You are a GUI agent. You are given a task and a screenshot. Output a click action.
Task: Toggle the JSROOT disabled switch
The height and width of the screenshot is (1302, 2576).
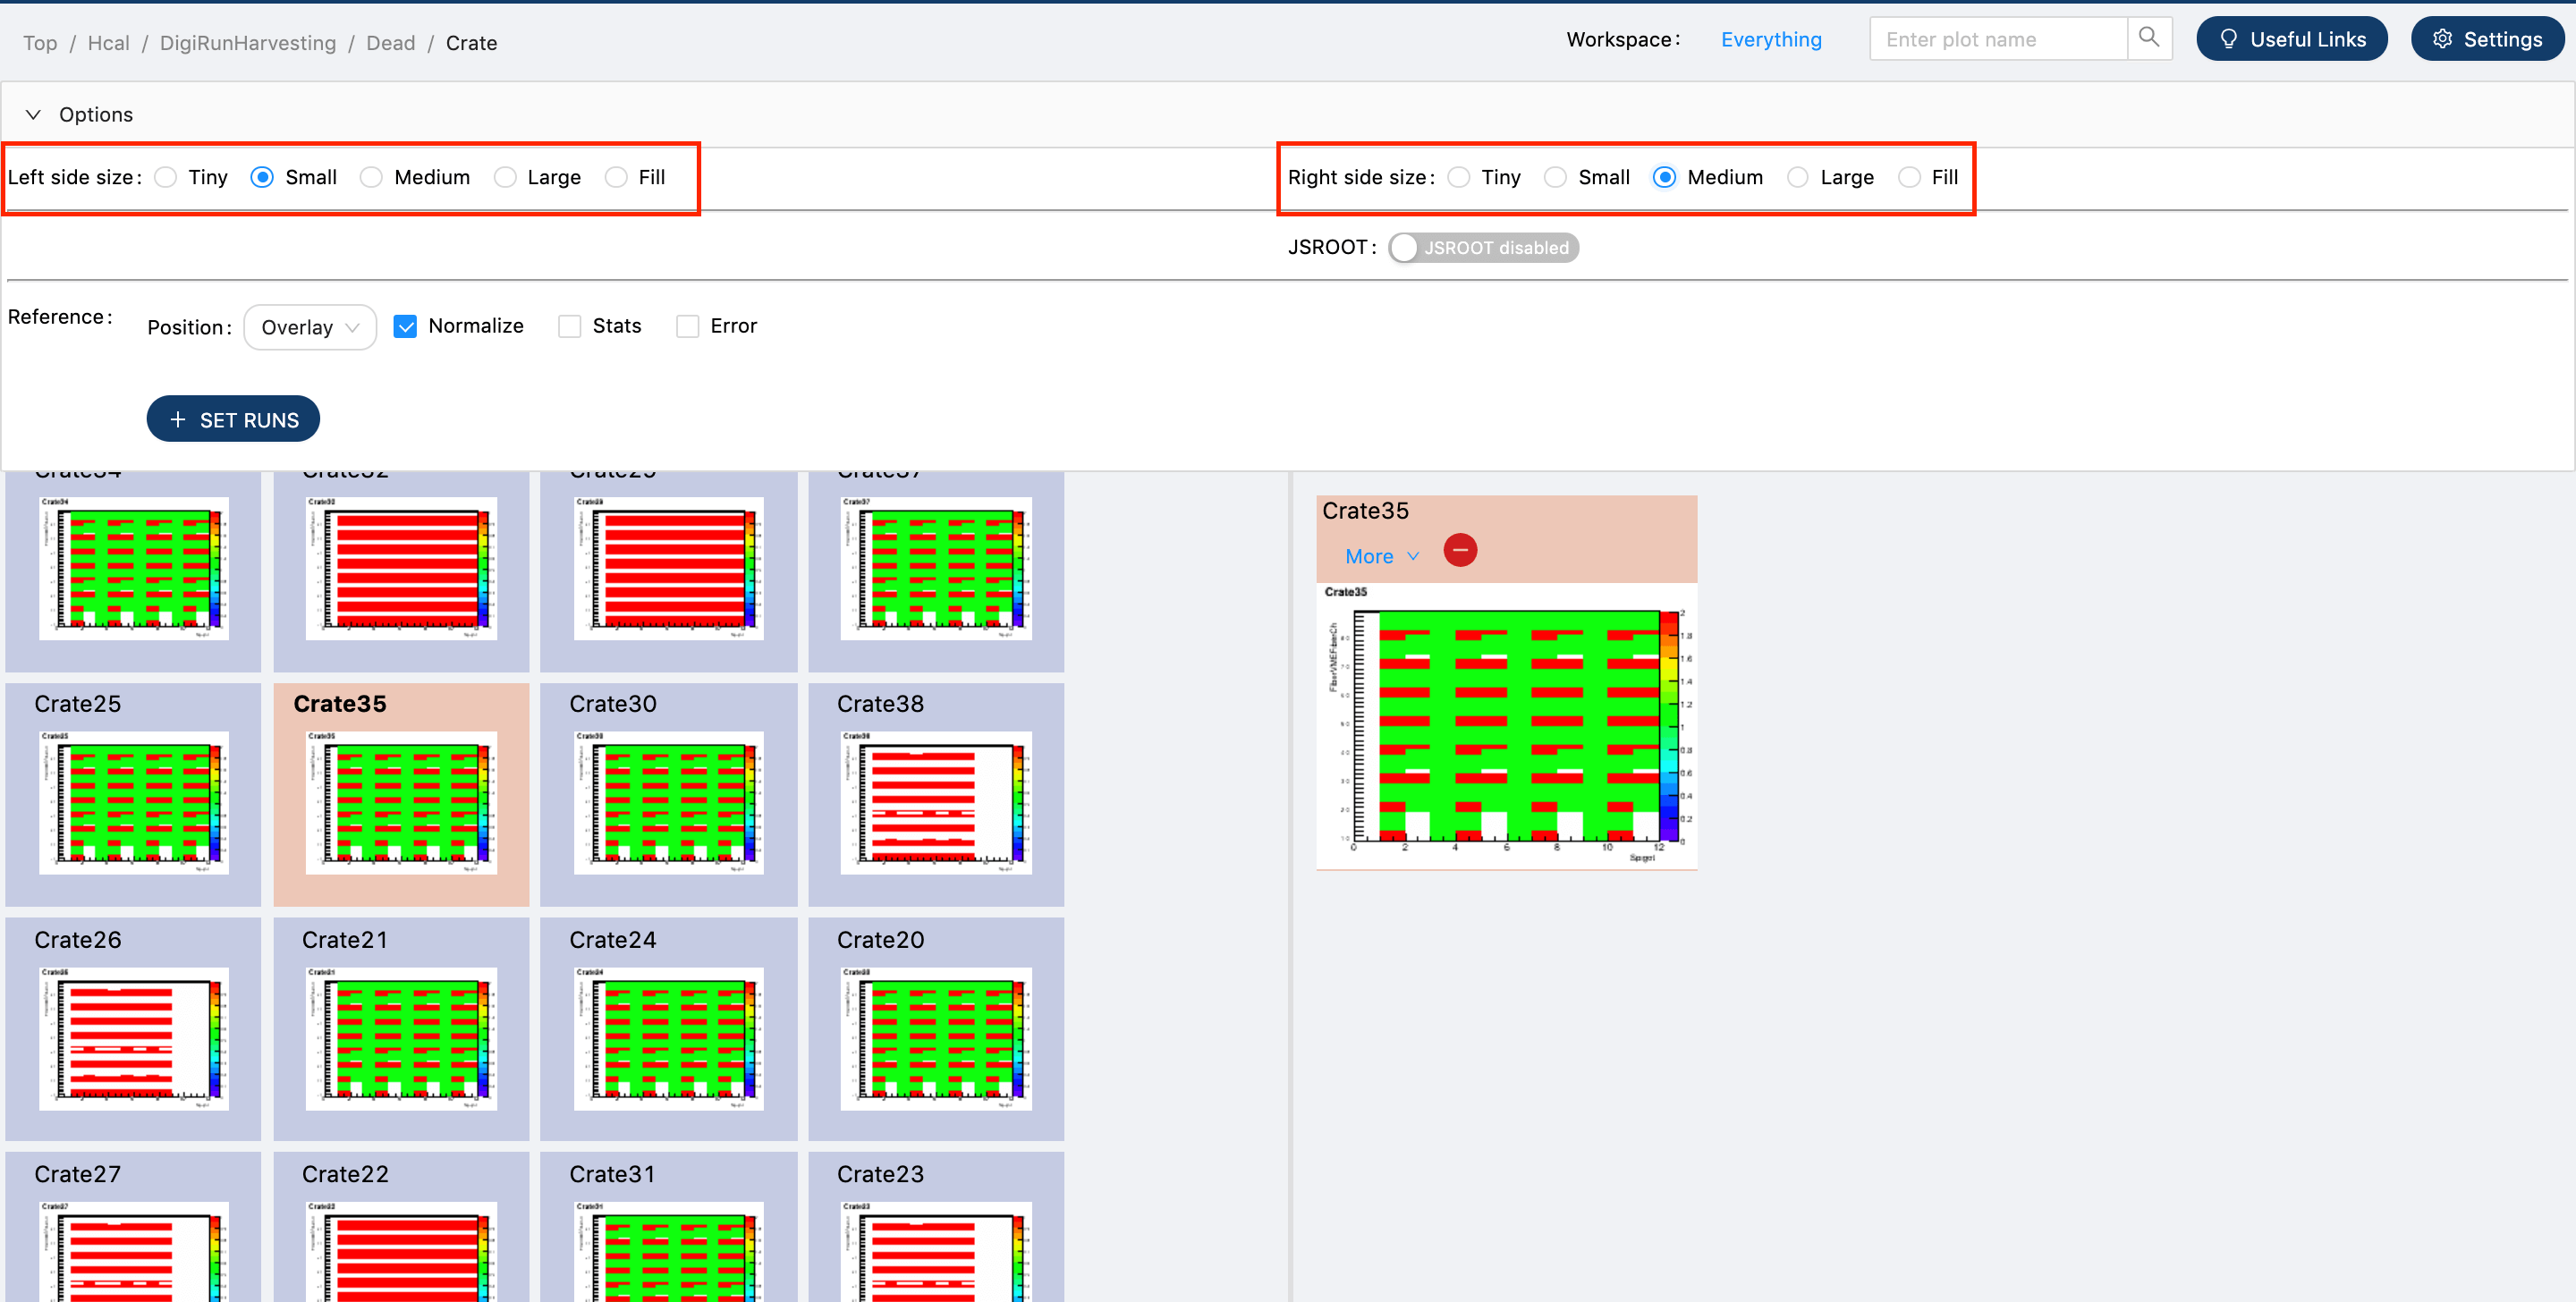coord(1482,248)
